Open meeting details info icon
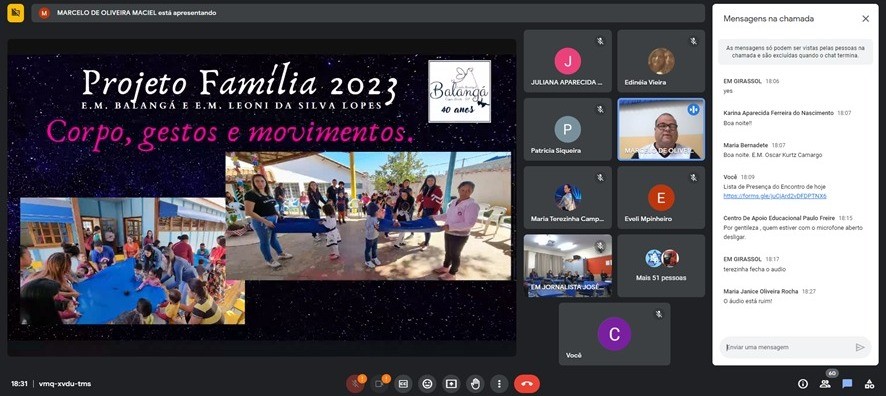This screenshot has width=886, height=396. click(x=802, y=384)
